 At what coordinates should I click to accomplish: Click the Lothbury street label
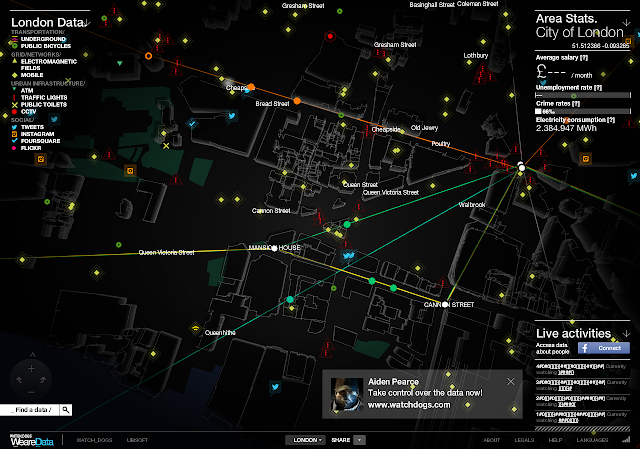(476, 56)
